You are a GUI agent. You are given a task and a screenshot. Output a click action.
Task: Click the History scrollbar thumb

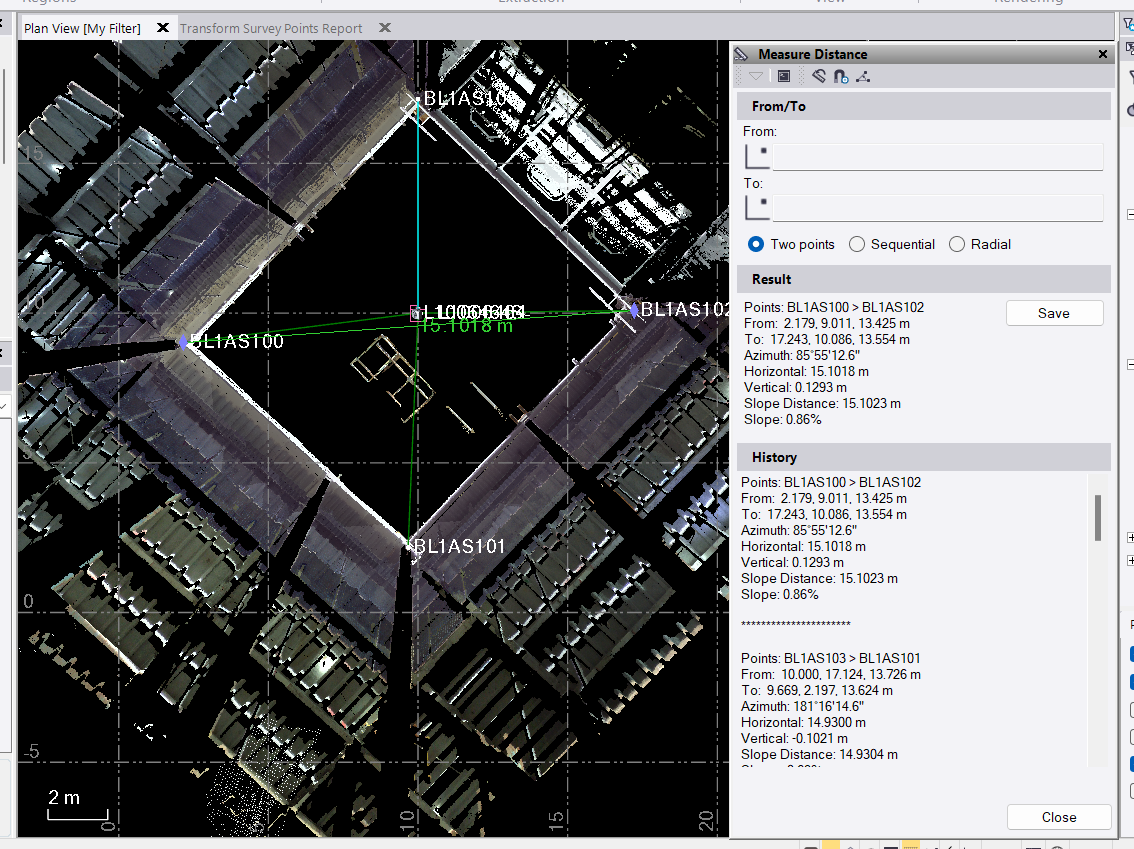click(x=1097, y=517)
